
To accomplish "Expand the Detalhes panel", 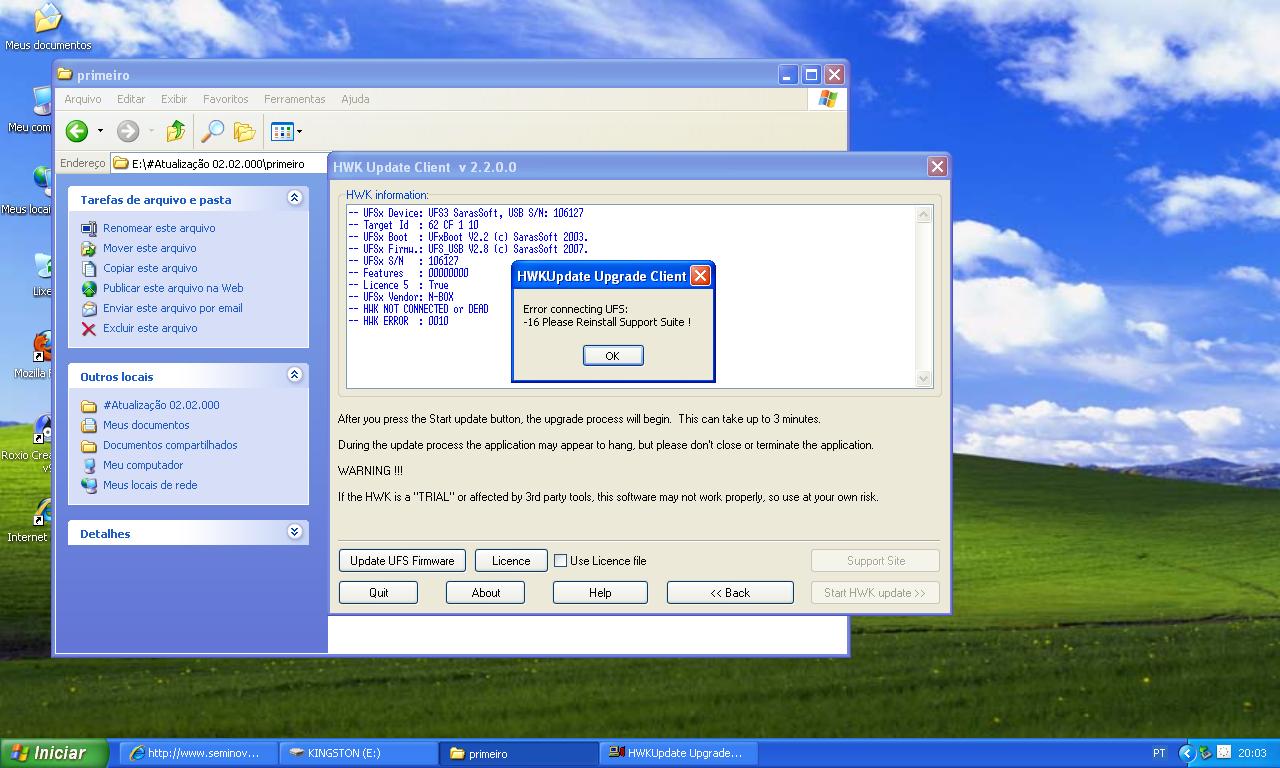I will click(x=294, y=532).
